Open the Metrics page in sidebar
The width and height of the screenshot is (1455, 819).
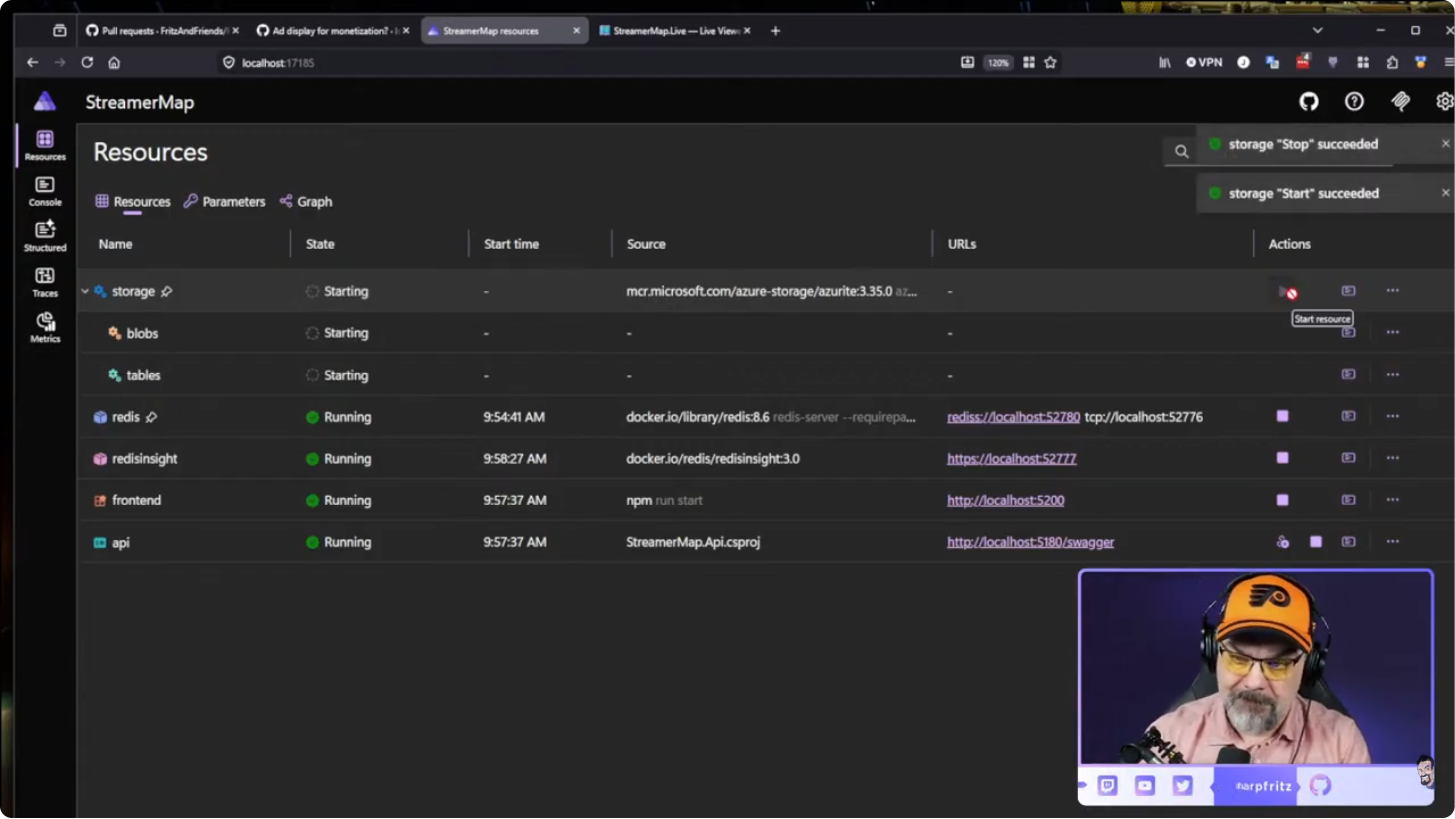pos(45,327)
